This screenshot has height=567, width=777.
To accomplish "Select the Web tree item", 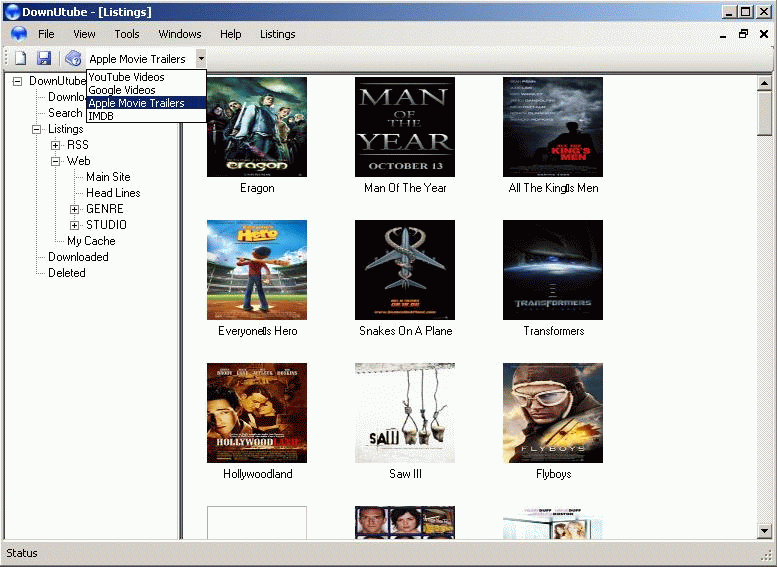I will click(x=78, y=161).
